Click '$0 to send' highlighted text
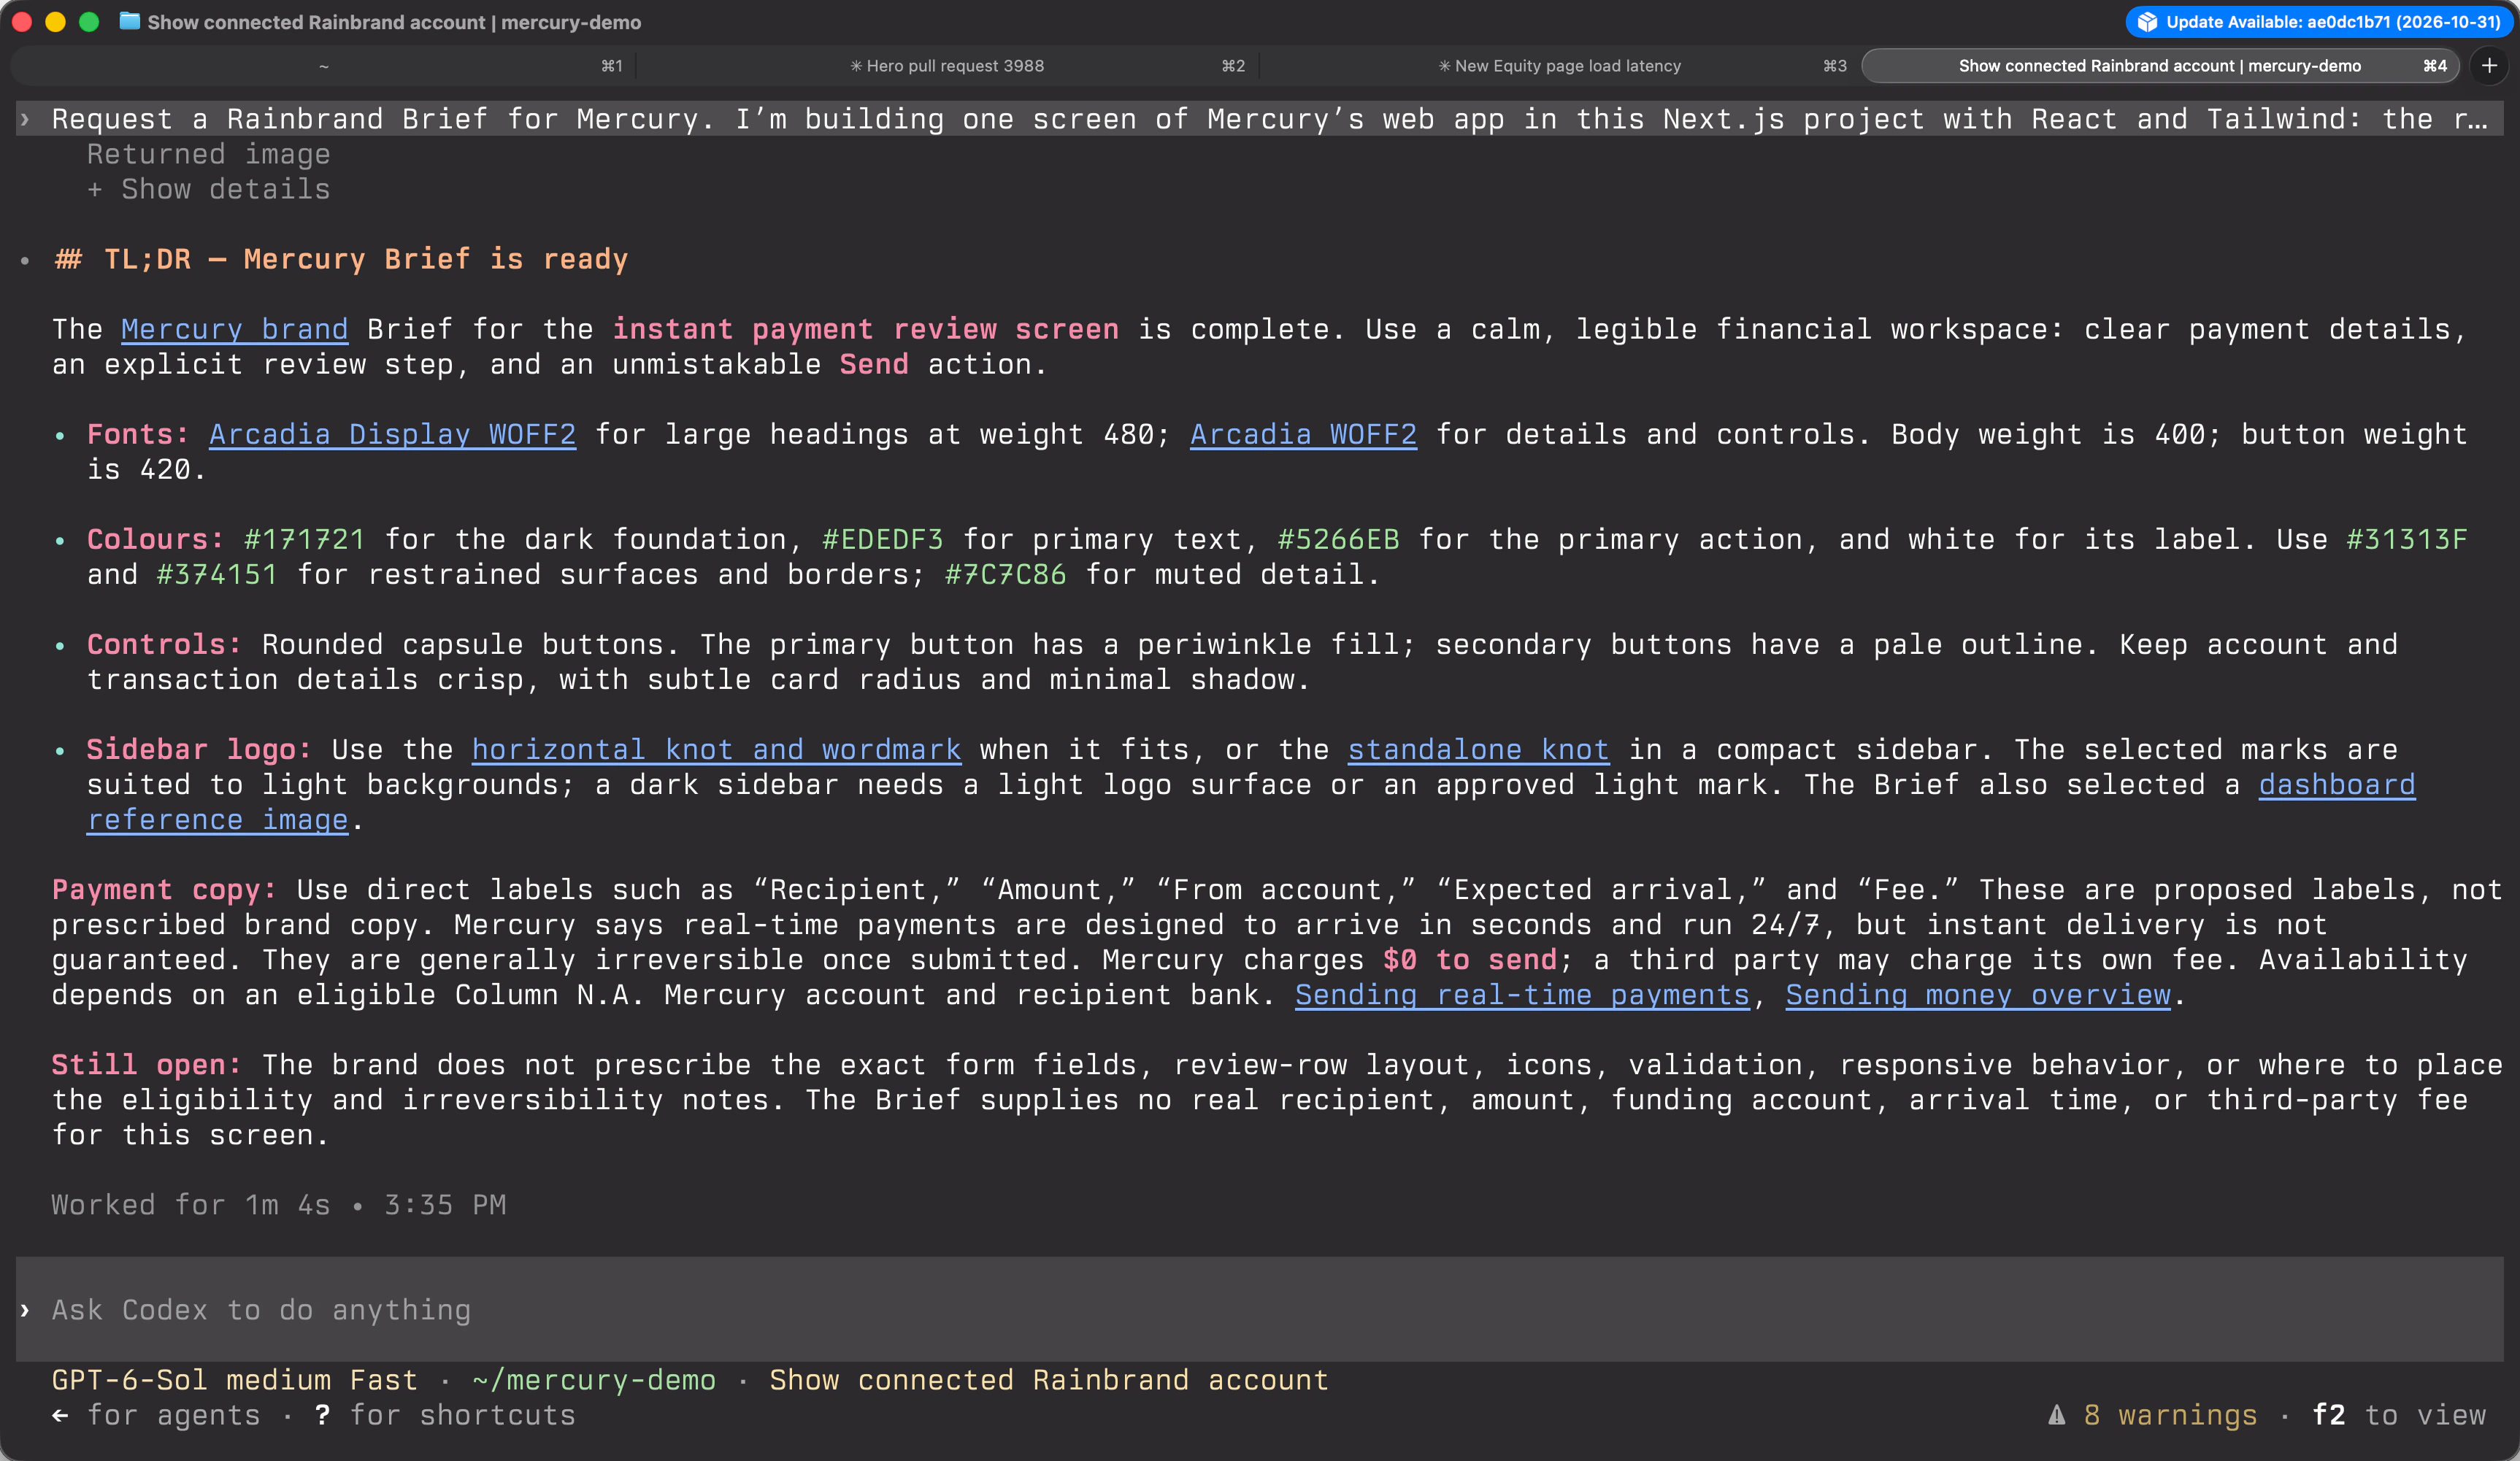This screenshot has width=2520, height=1461. [x=1469, y=960]
